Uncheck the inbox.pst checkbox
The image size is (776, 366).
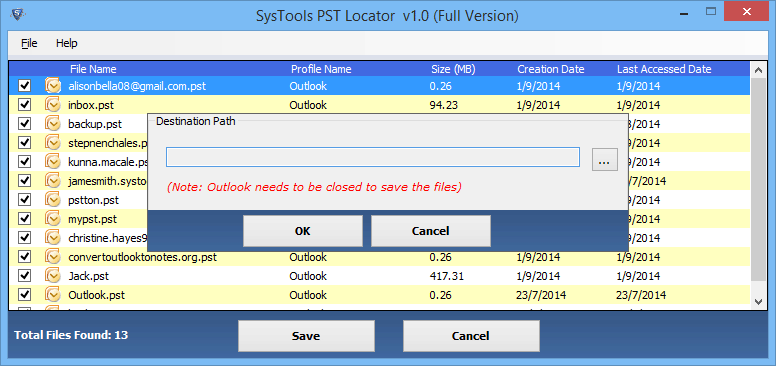24,105
